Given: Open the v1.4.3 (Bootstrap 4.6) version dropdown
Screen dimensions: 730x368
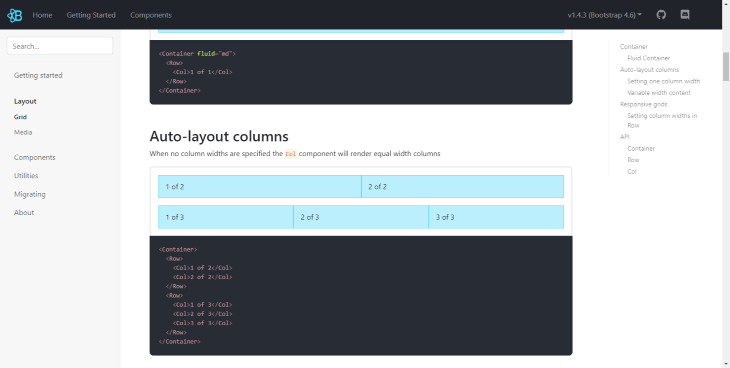Looking at the screenshot, I should point(604,15).
